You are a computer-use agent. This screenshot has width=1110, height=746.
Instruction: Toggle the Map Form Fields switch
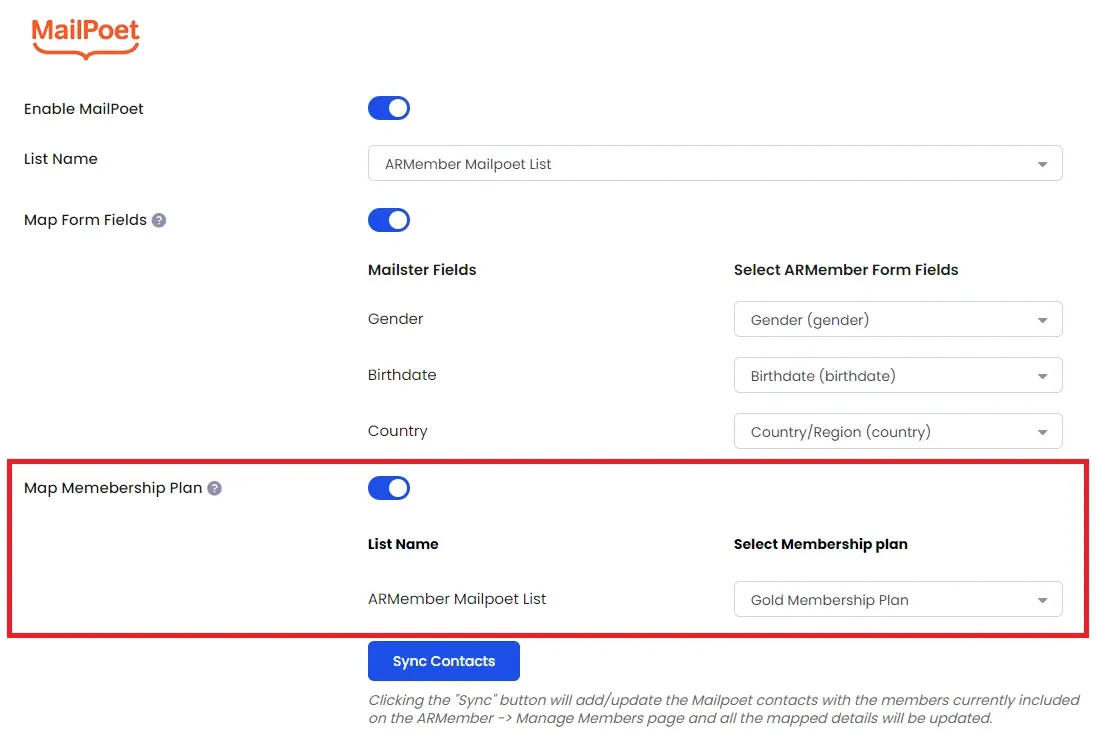pyautogui.click(x=389, y=220)
